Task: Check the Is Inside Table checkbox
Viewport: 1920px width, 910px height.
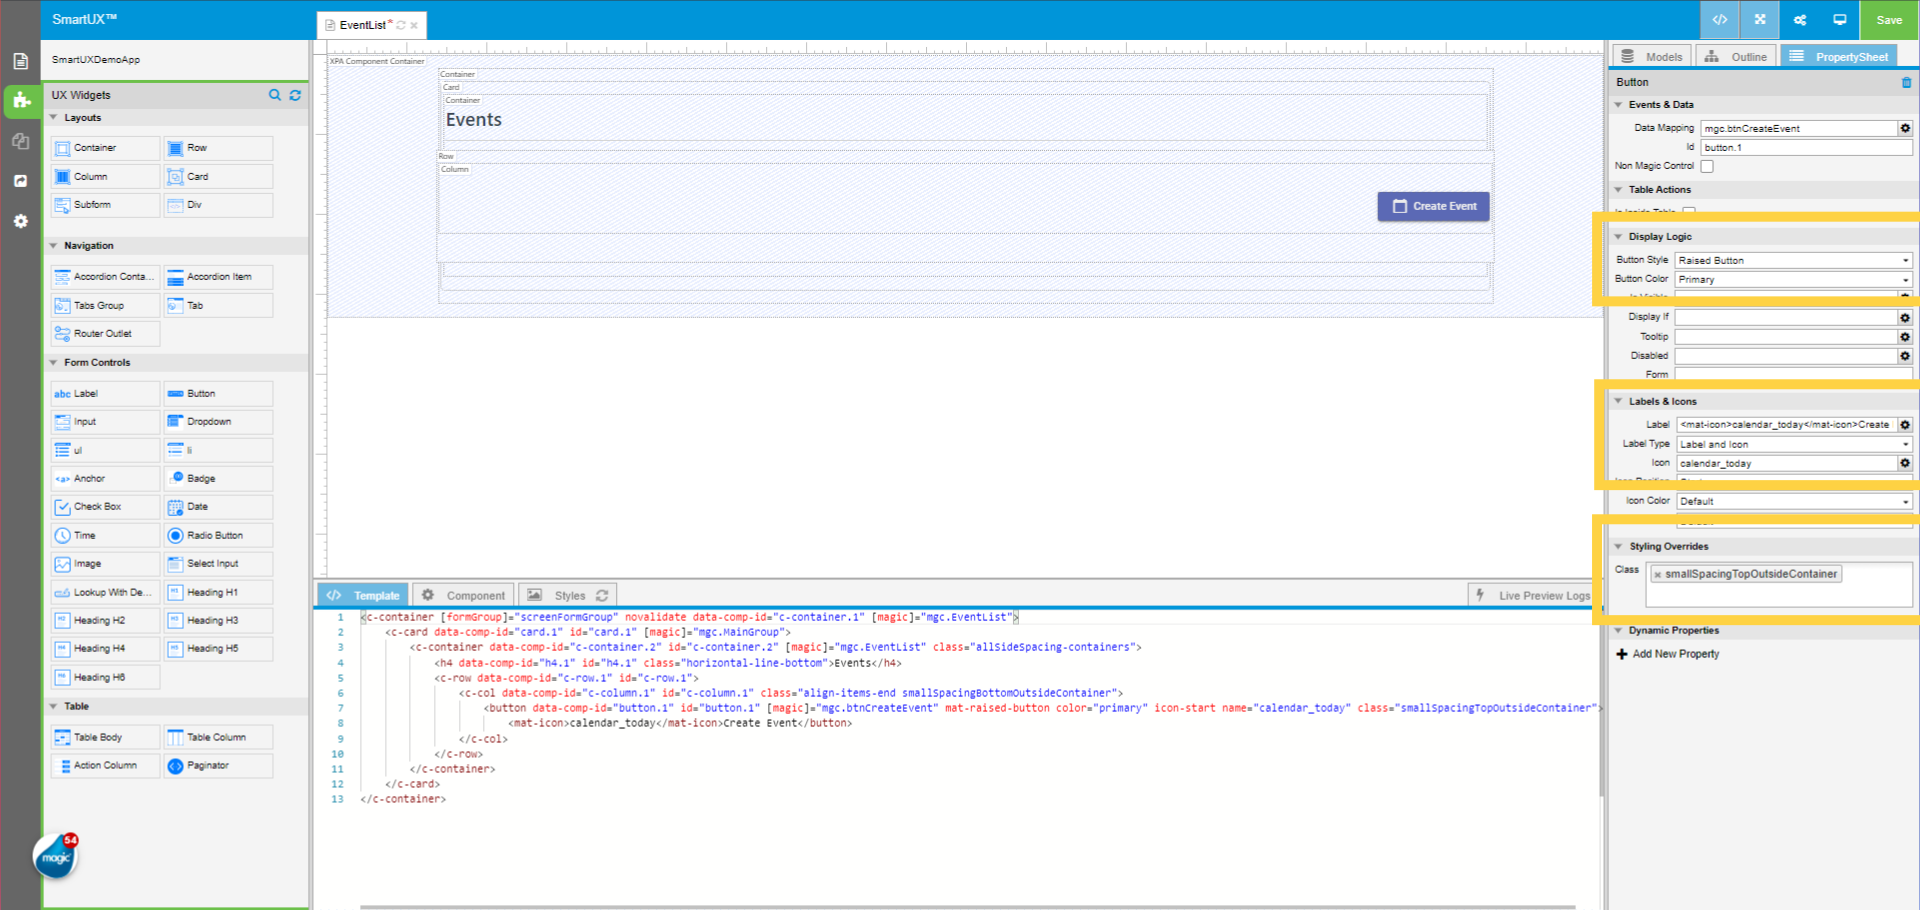Action: coord(1689,211)
